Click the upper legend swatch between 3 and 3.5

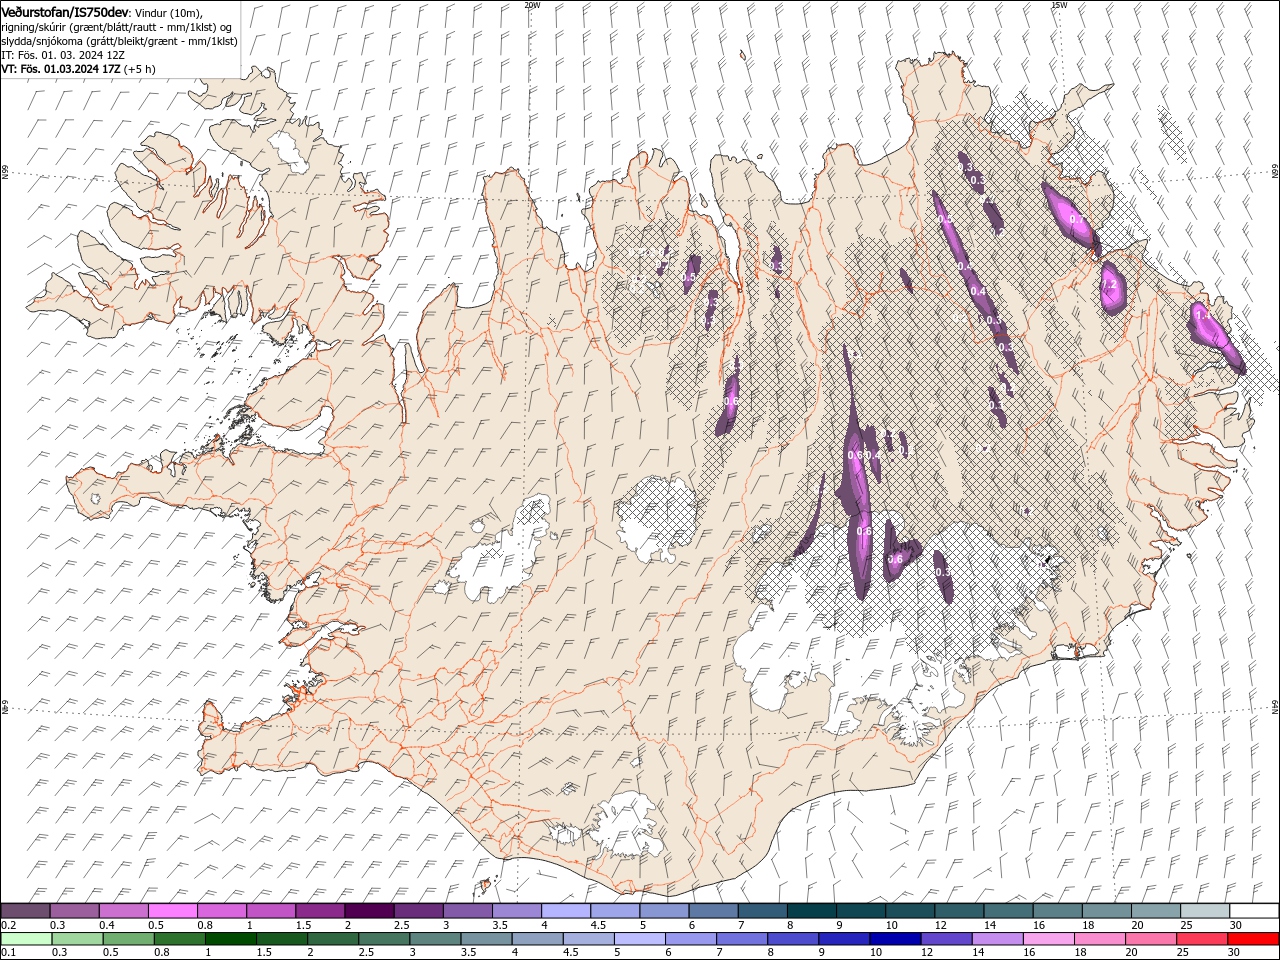[x=468, y=911]
